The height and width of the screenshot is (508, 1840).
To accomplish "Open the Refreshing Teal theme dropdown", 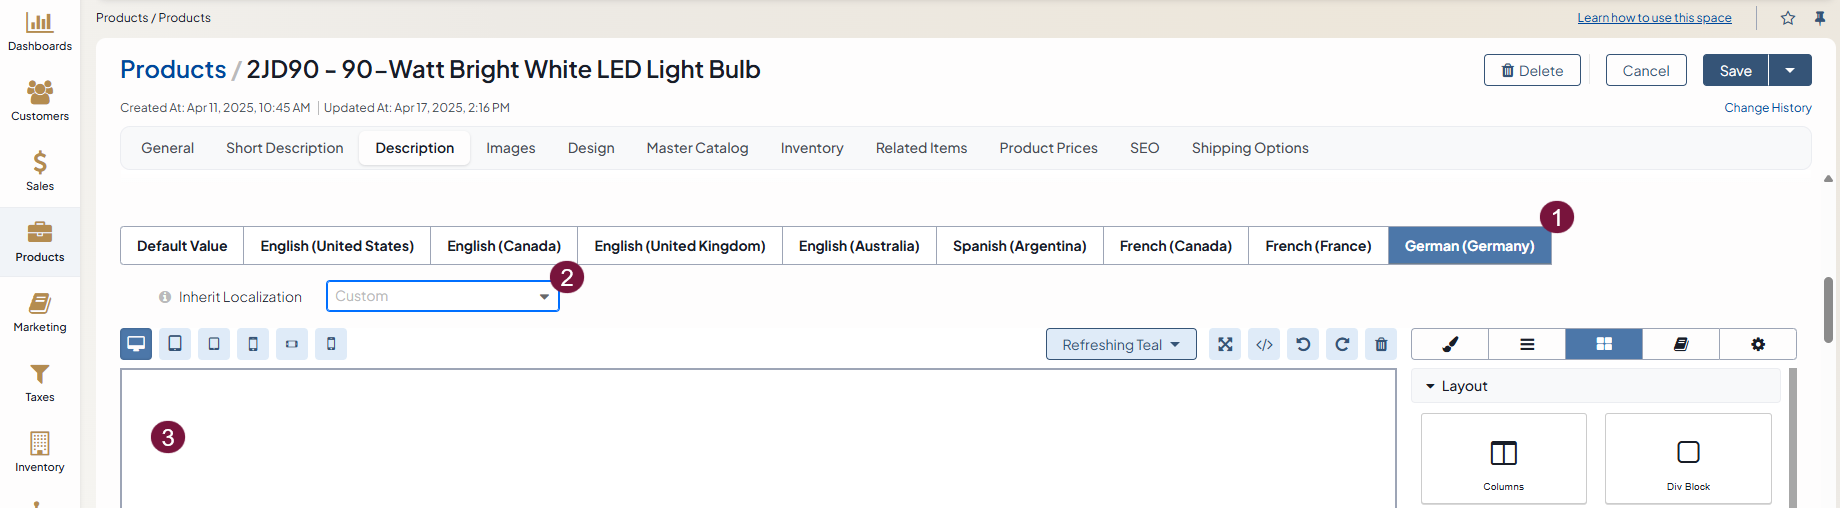I will tap(1121, 344).
